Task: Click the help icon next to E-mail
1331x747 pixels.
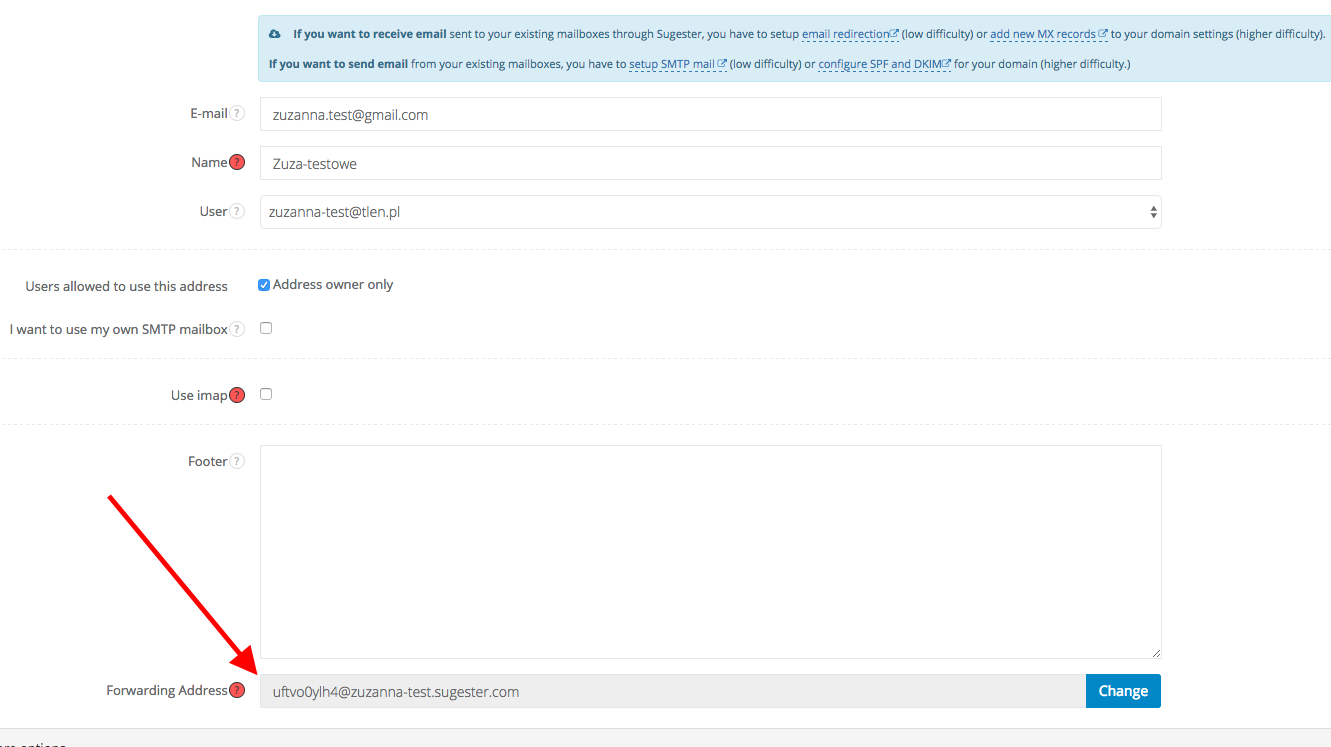Action: pyautogui.click(x=237, y=114)
